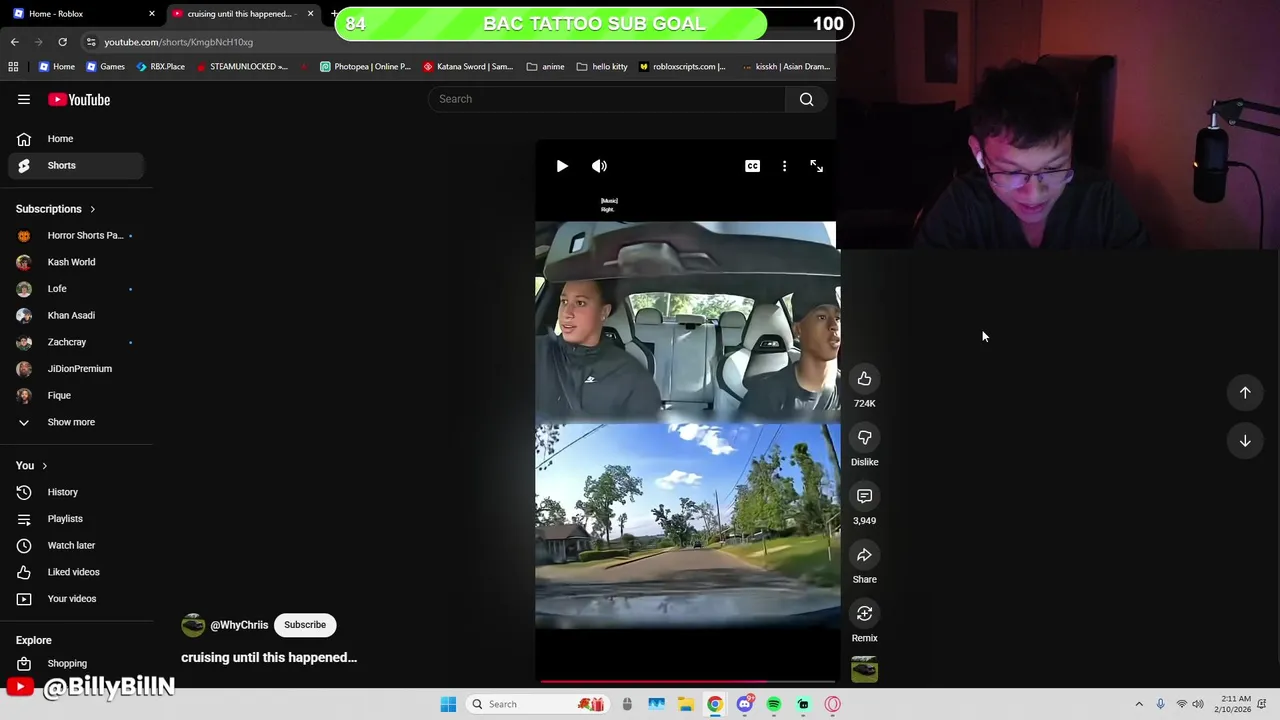Open the hello kitty bookmarks folder

(602, 67)
